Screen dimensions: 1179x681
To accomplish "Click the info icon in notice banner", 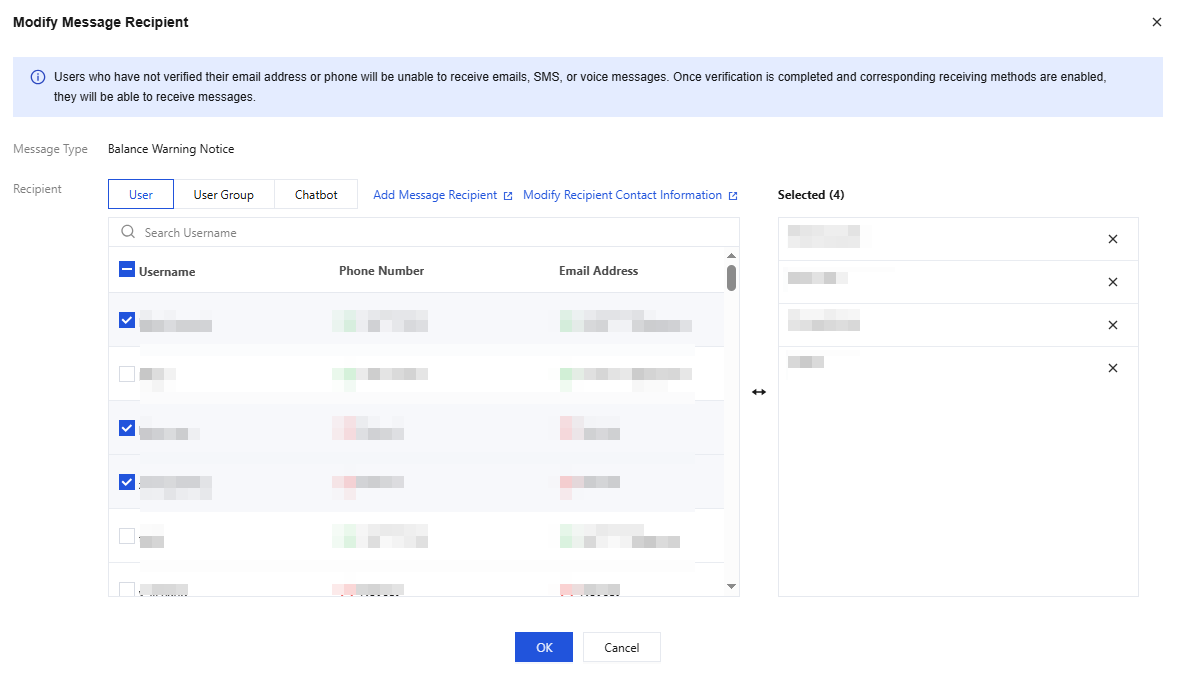I will click(x=38, y=77).
